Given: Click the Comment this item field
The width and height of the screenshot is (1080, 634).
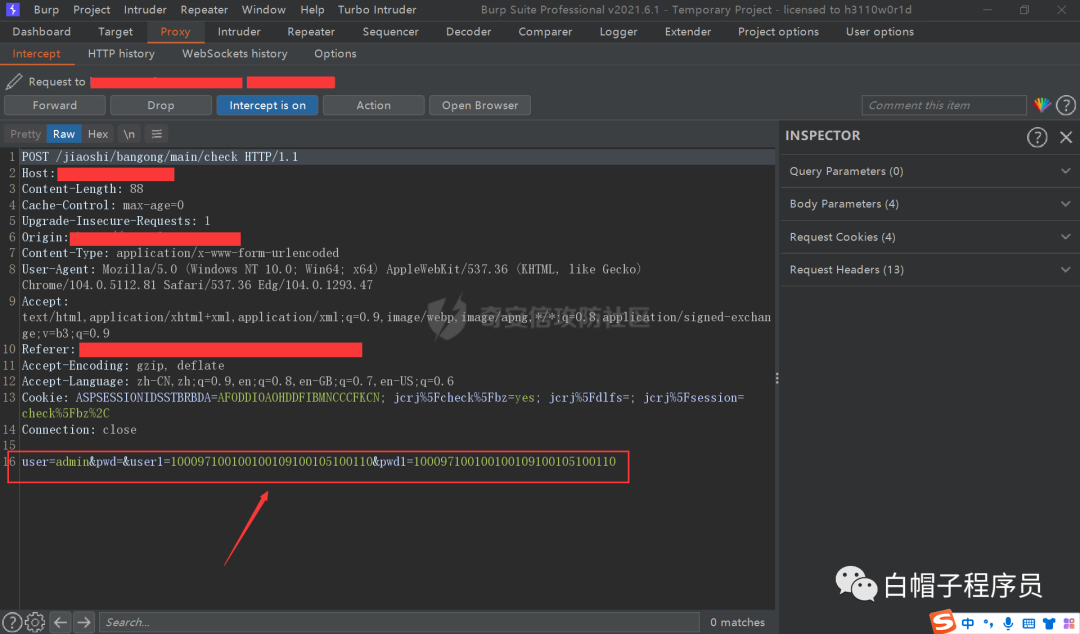Looking at the screenshot, I should click(x=944, y=105).
